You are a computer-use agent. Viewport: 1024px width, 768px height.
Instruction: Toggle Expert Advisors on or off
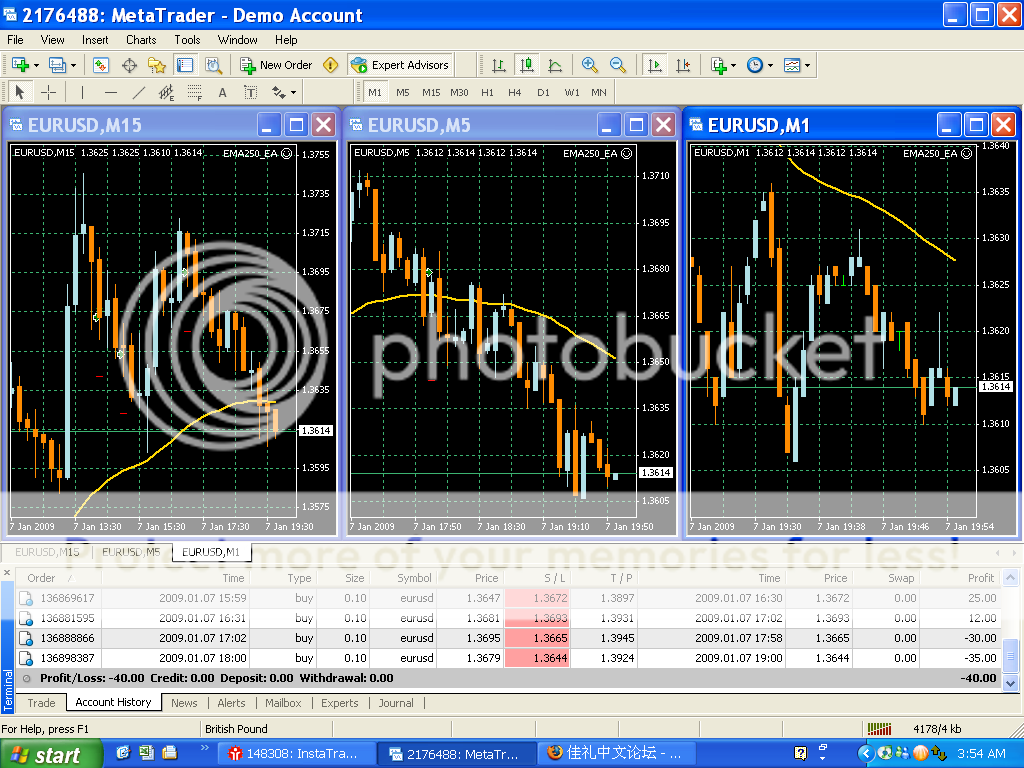(x=400, y=65)
